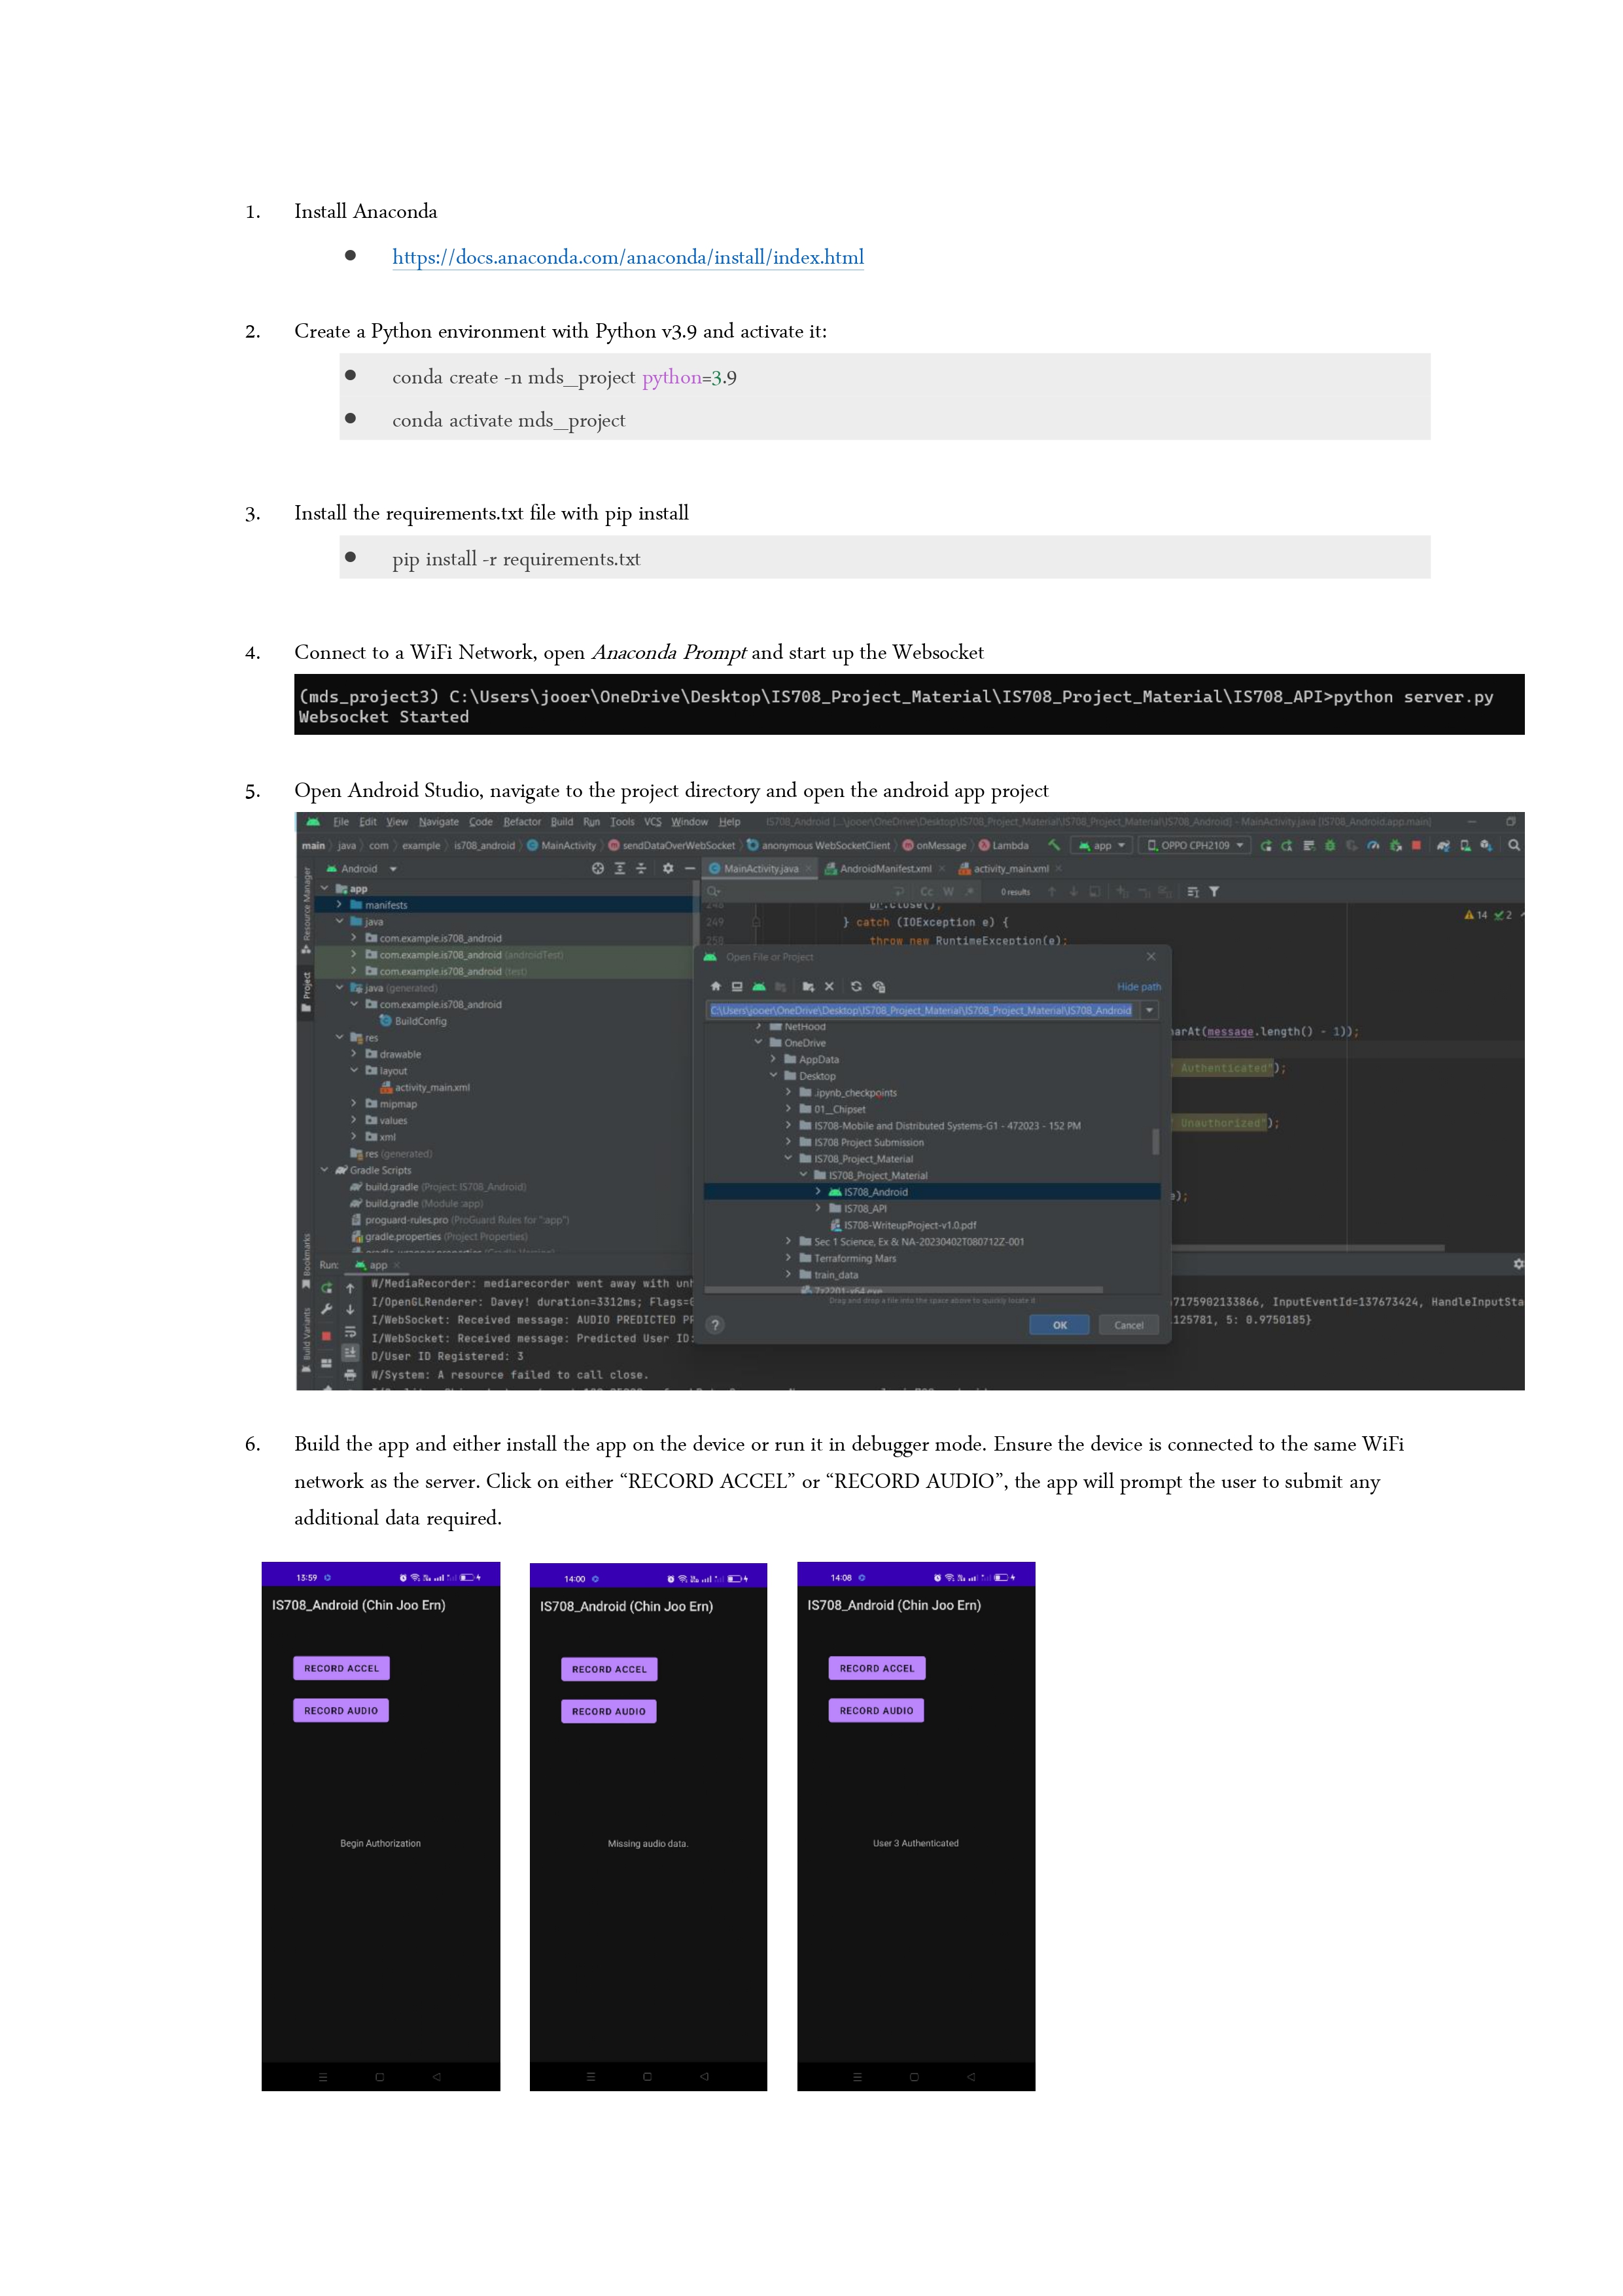Click Android project directory icon in dialog toolbar
The image size is (1623, 2296).
(759, 986)
